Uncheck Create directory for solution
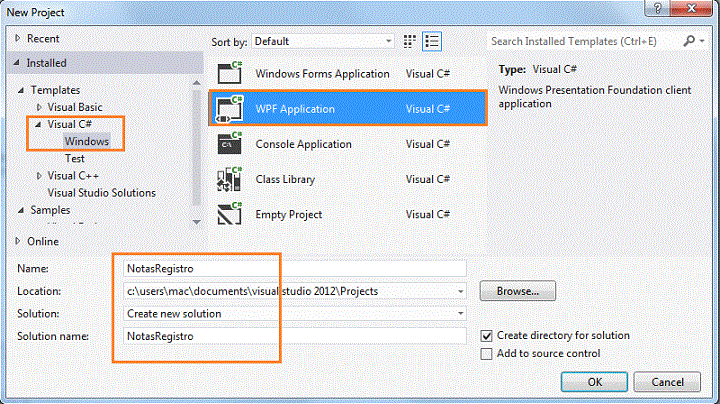The image size is (720, 404). pos(486,336)
